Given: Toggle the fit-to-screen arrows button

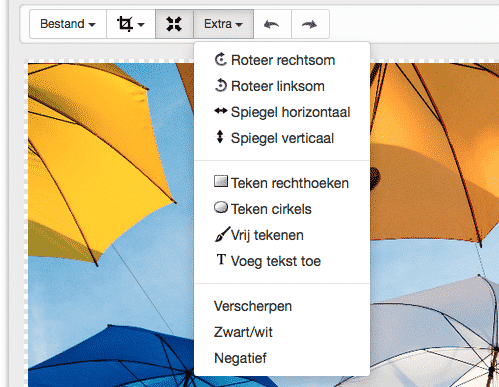Looking at the screenshot, I should pos(174,24).
